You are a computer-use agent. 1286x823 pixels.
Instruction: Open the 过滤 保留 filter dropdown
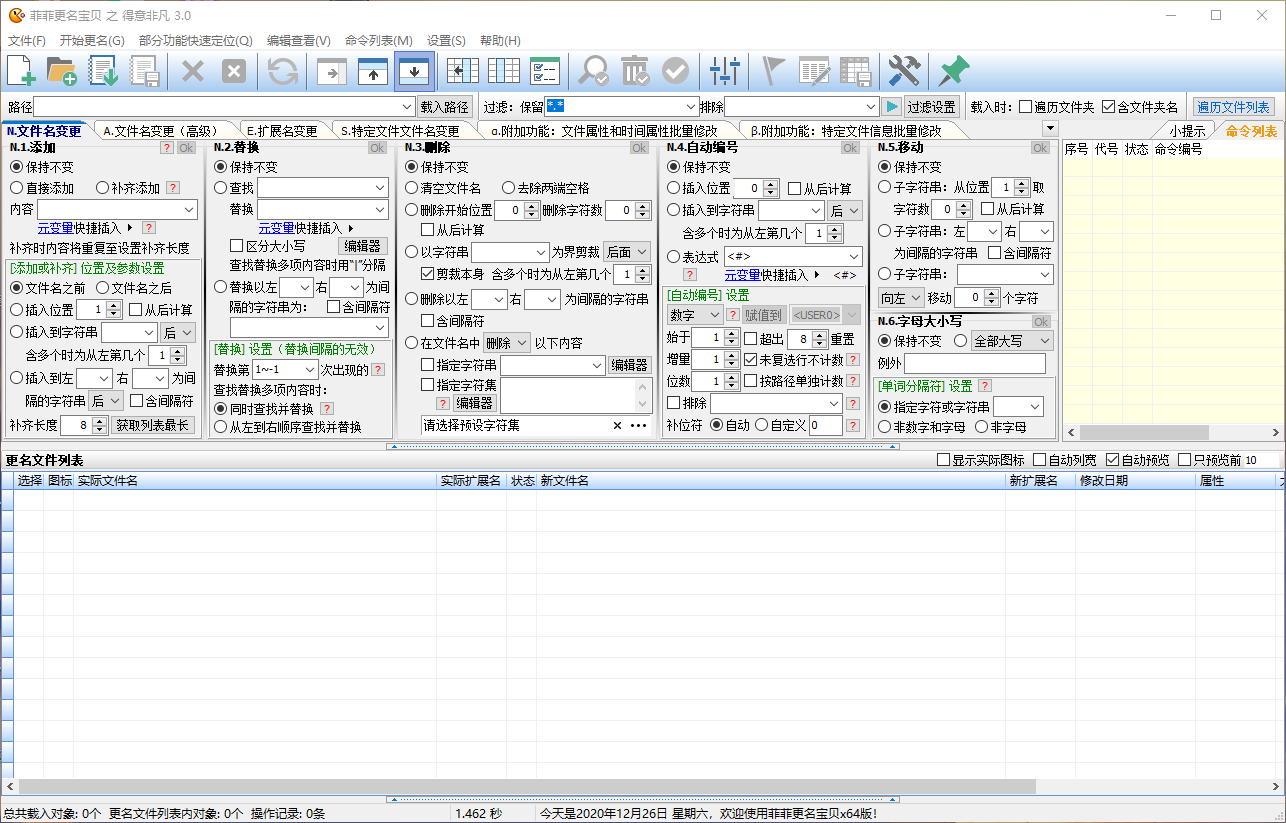tap(691, 107)
